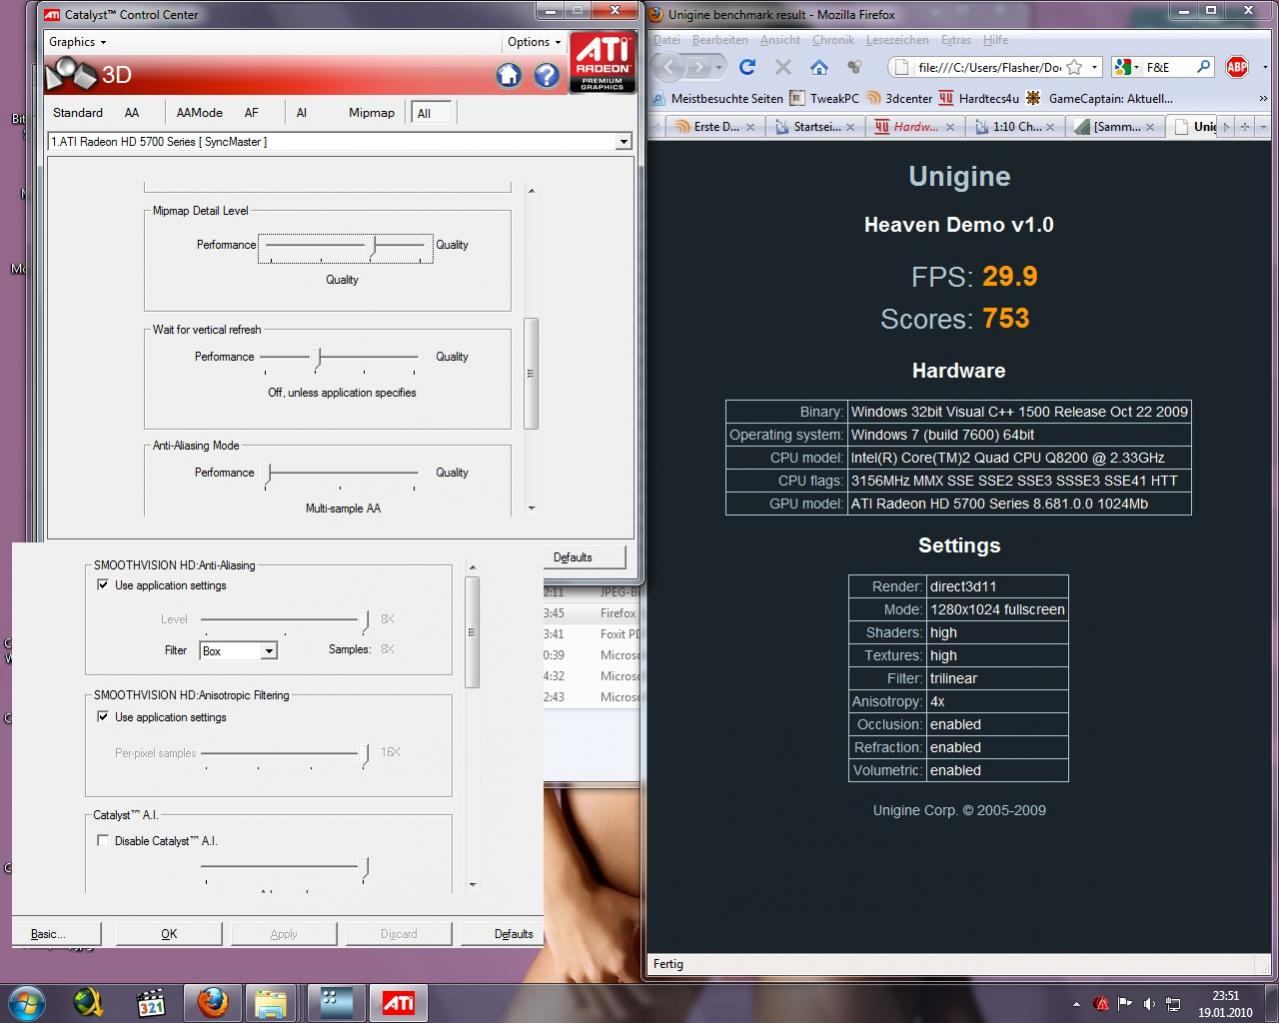Expand the ATI Radeon HD 5700 display dropdown
Image resolution: width=1279 pixels, height=1023 pixels.
click(623, 142)
